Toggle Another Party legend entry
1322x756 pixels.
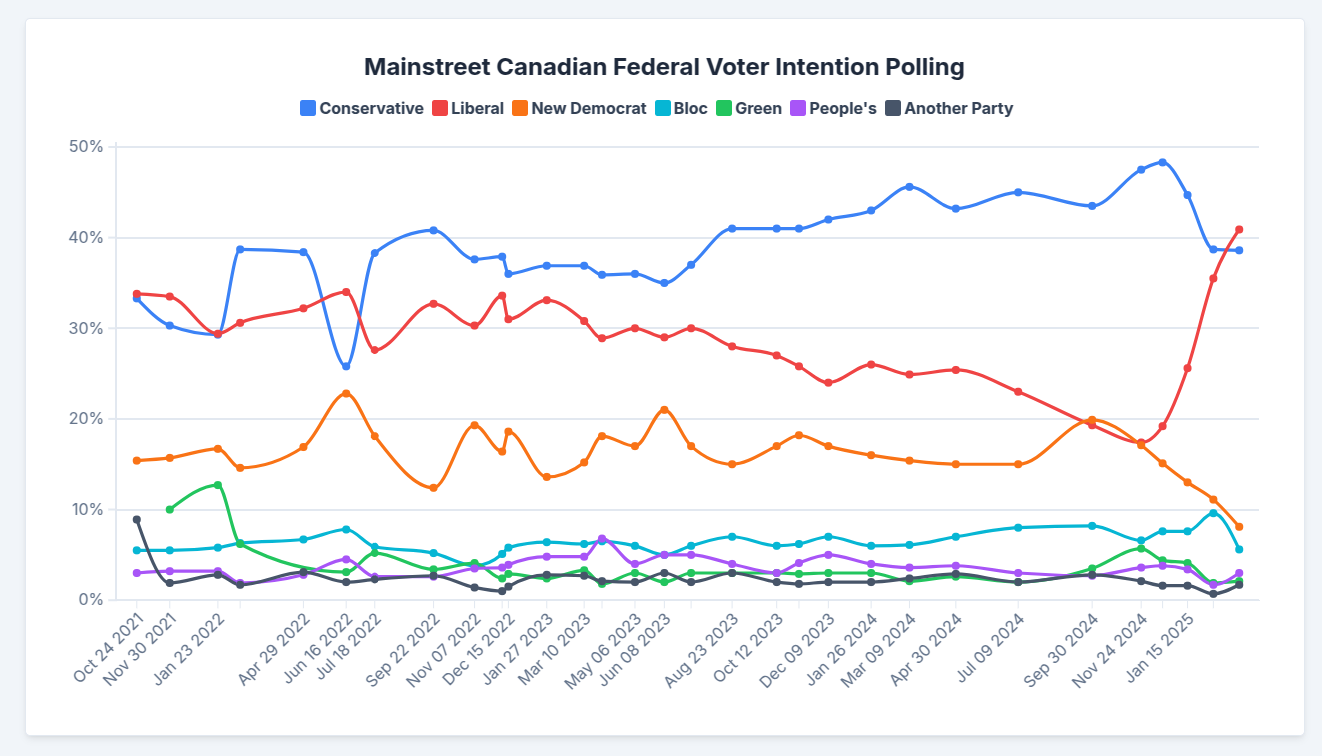(x=958, y=108)
